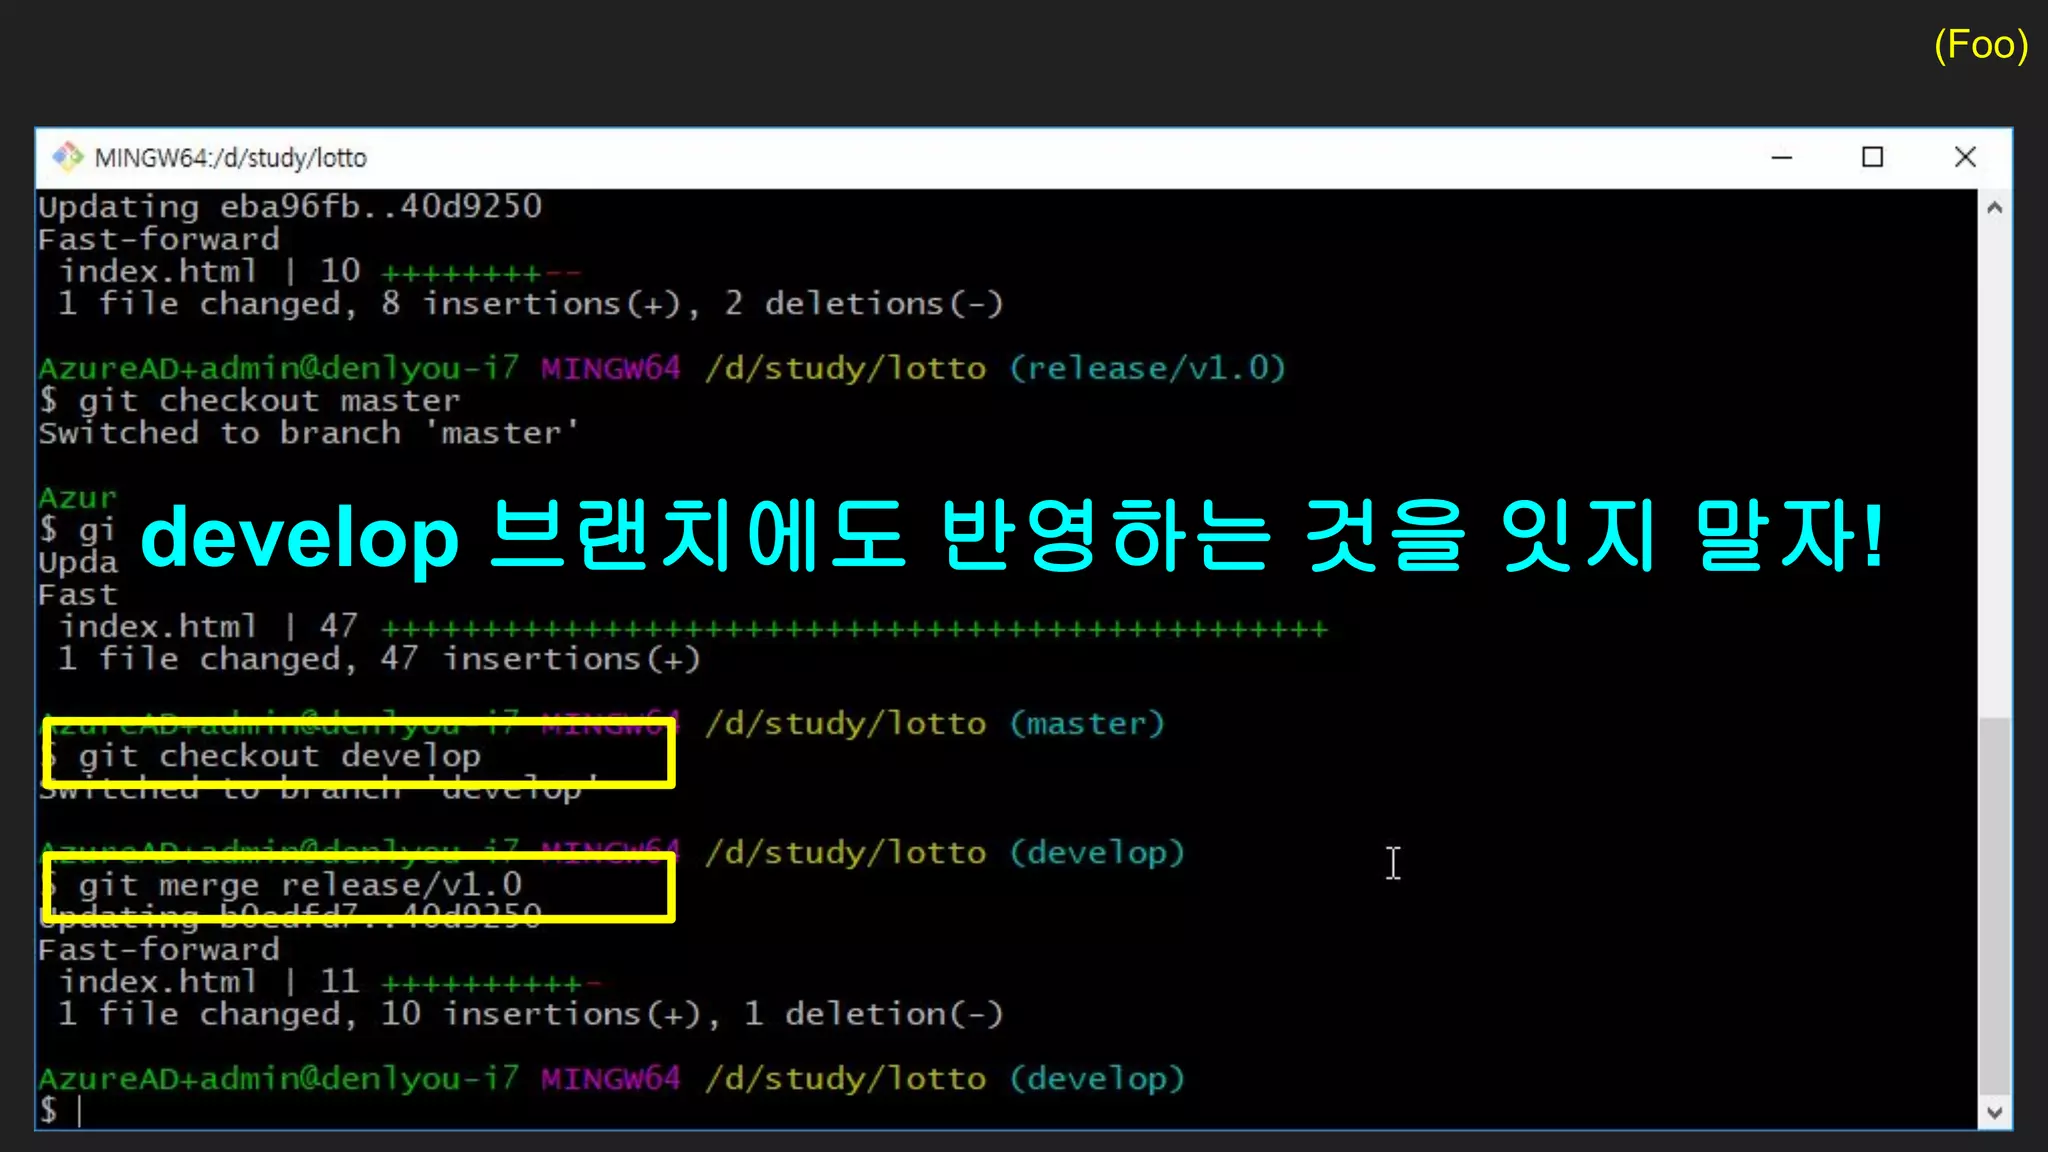Click the 'MINGW64:/d/study/lotto' window title

coord(231,158)
